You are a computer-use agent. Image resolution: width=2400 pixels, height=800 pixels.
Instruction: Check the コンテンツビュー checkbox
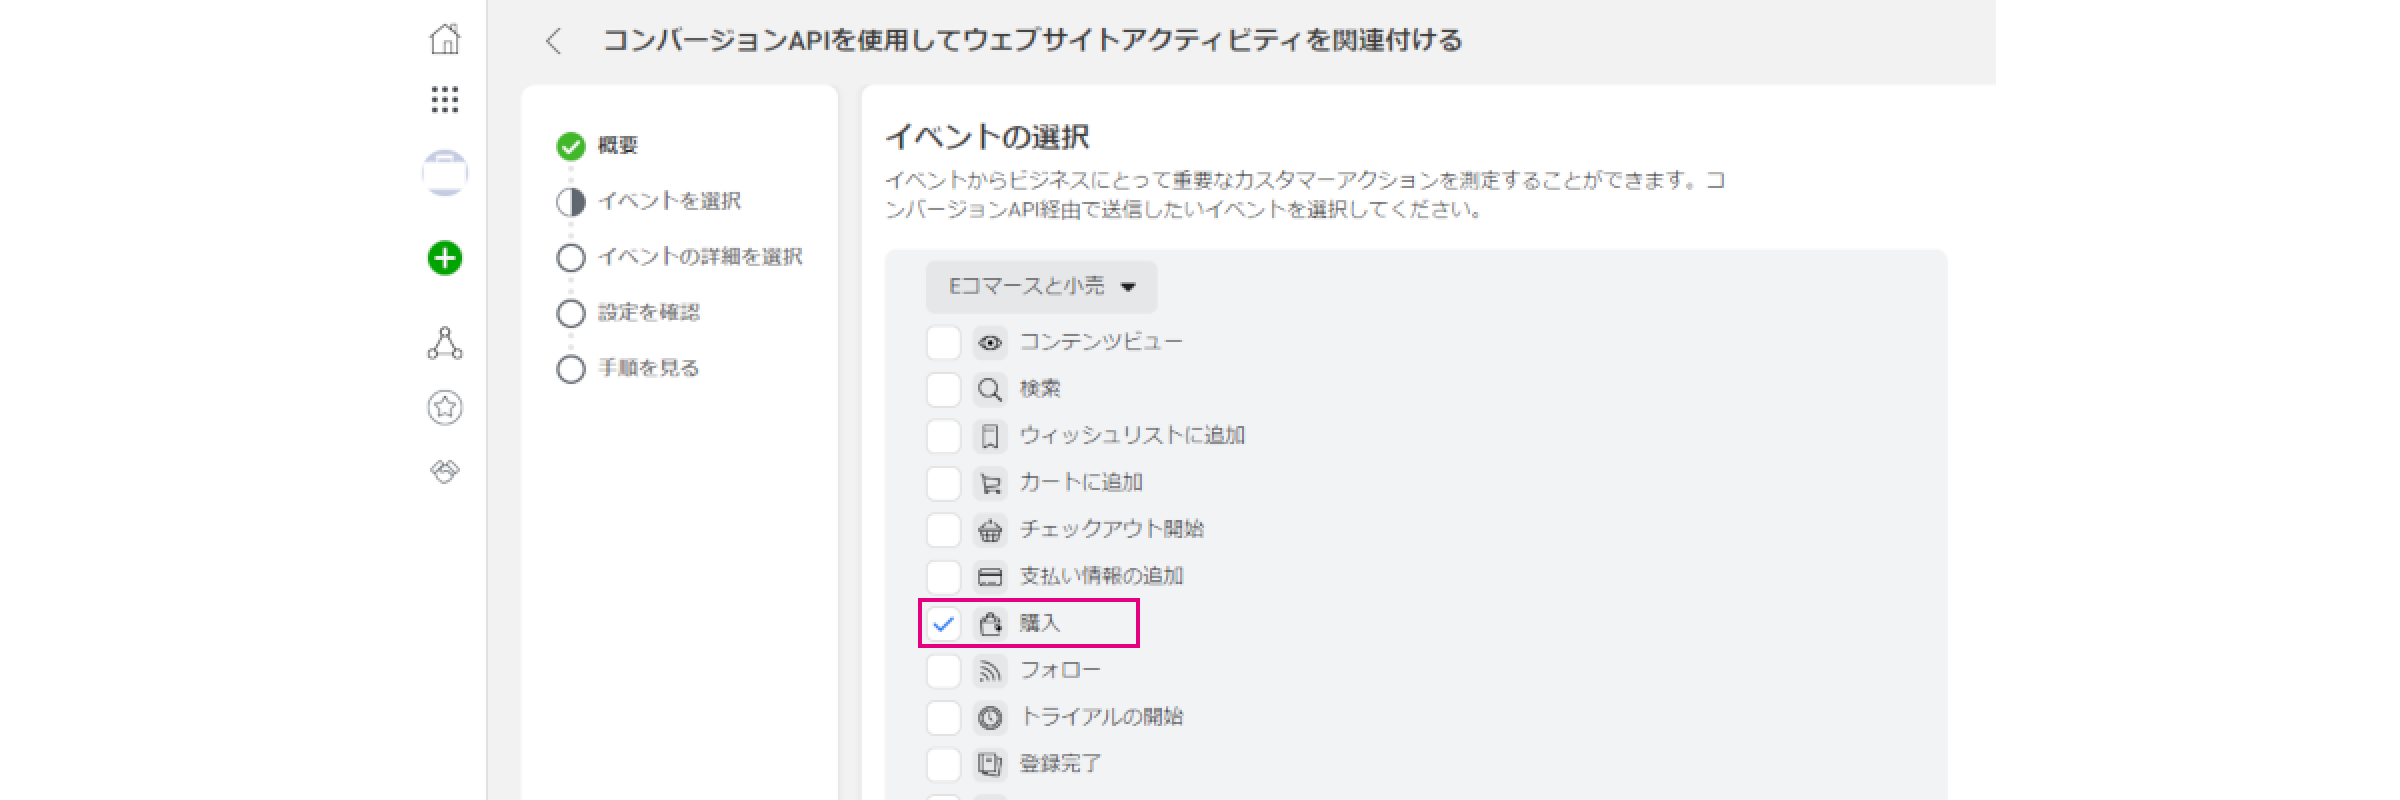pyautogui.click(x=943, y=342)
